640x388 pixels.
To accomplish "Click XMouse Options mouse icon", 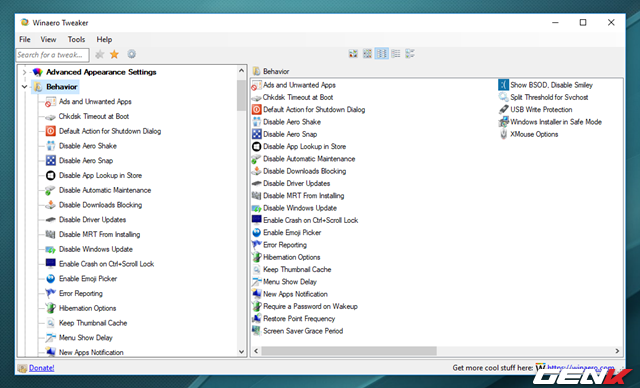I will [503, 134].
